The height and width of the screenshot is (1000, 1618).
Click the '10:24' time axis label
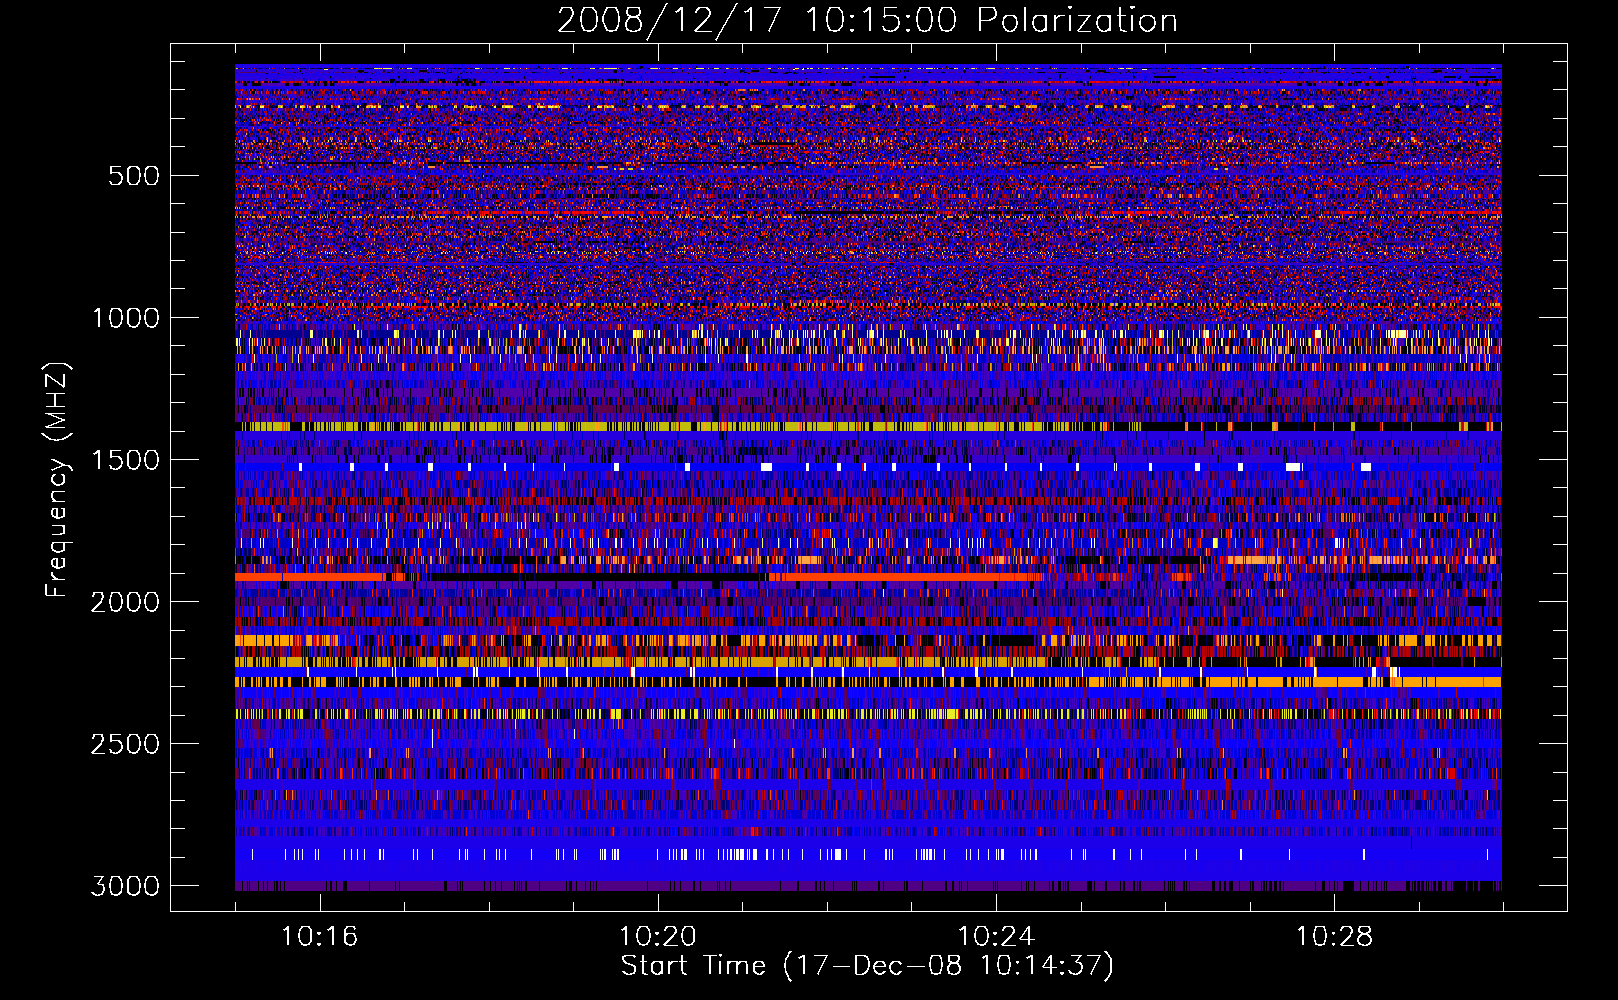tap(996, 936)
